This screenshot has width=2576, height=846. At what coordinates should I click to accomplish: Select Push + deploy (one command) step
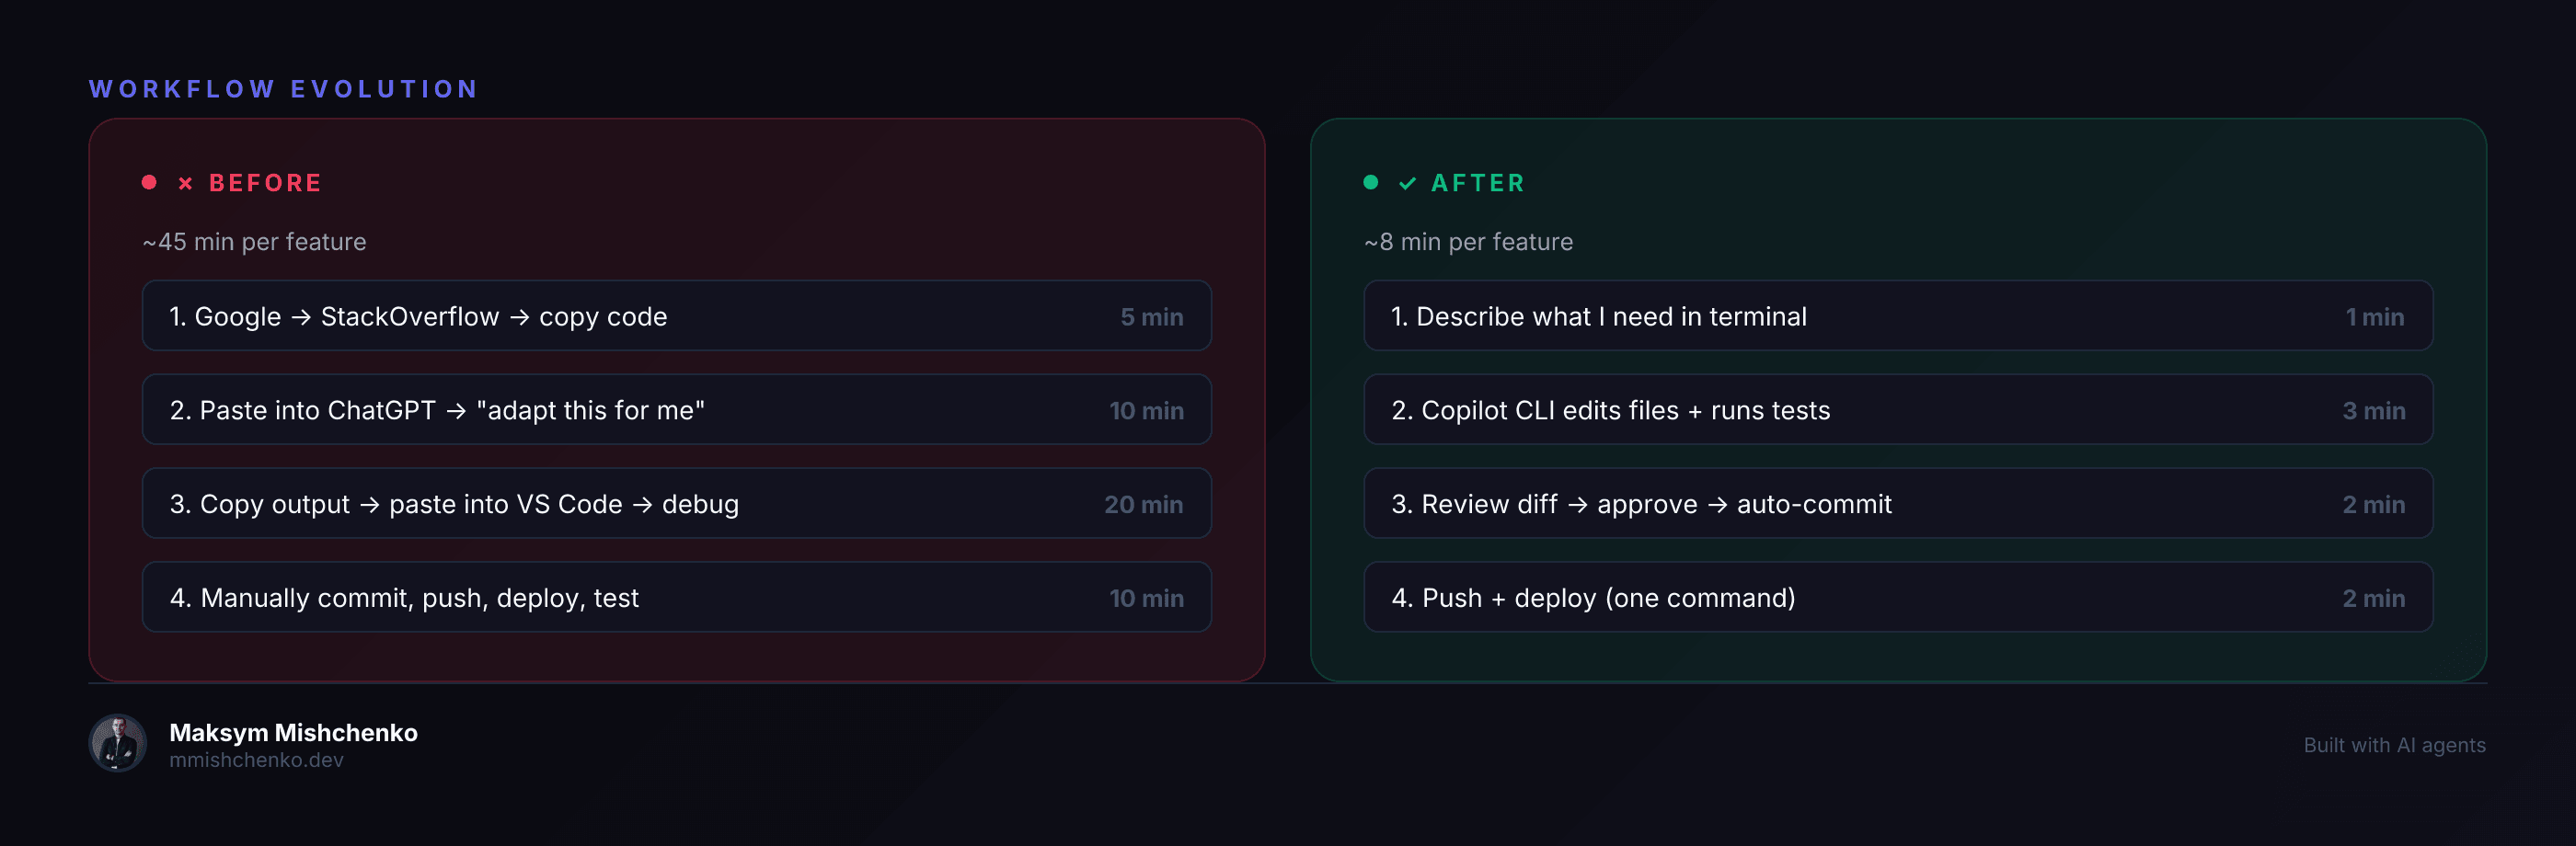tap(1898, 598)
